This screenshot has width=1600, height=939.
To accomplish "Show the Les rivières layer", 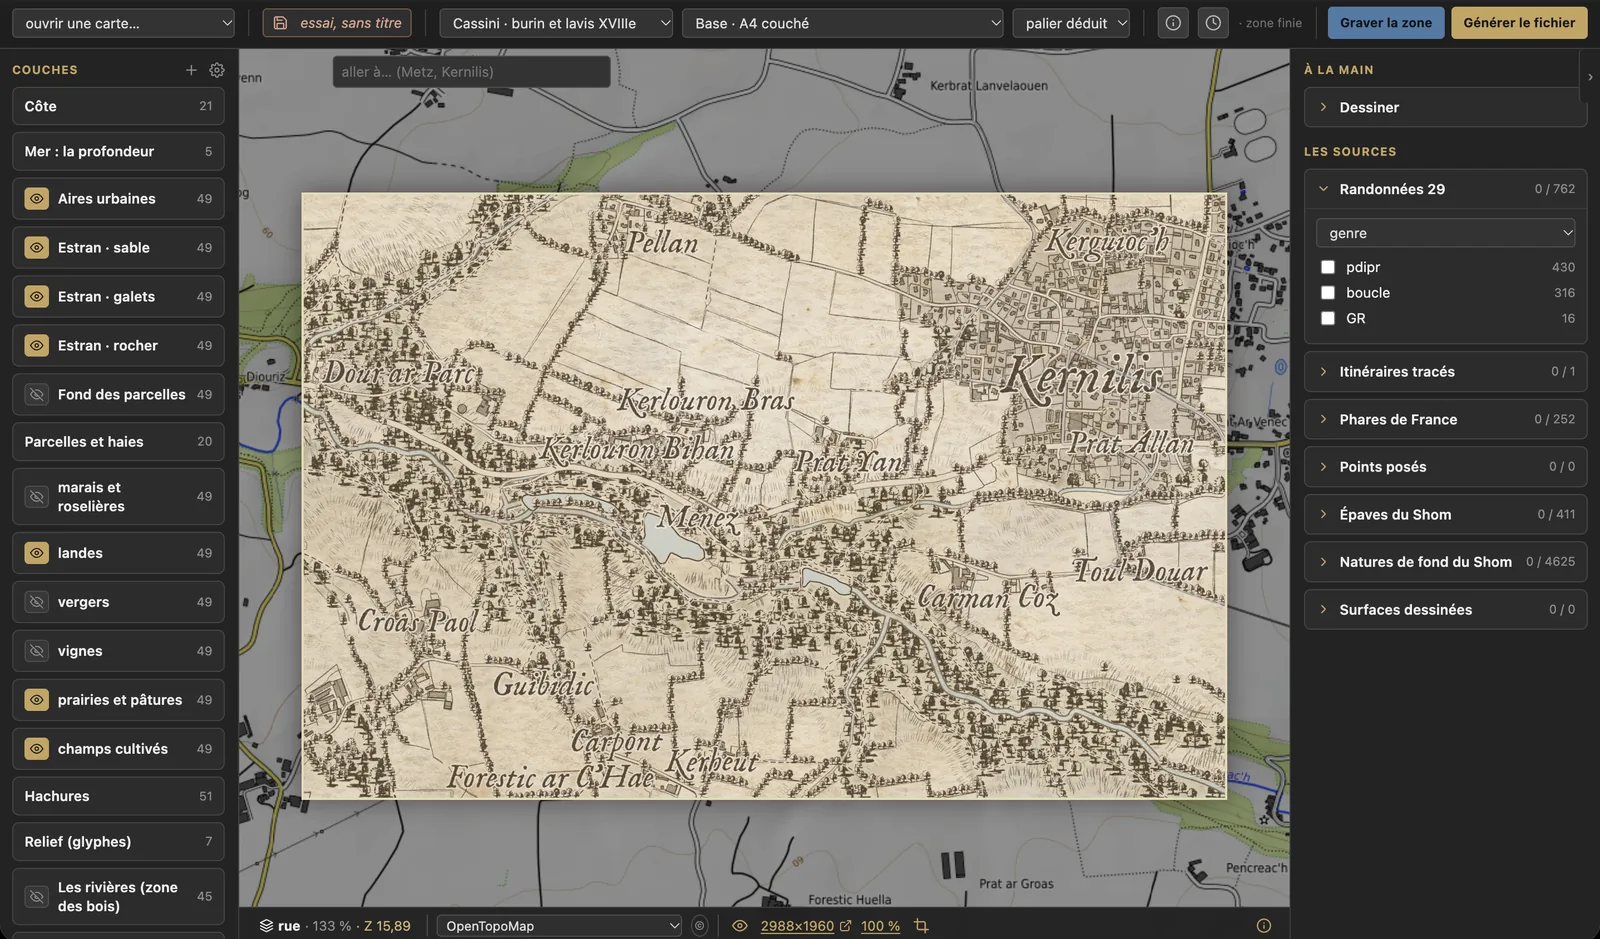I will point(37,897).
